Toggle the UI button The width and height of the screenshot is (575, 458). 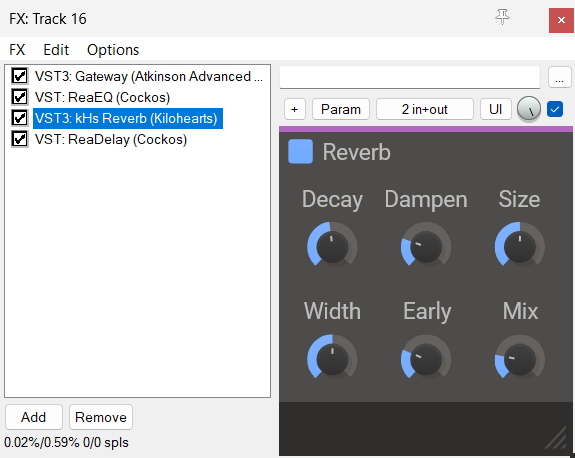495,109
